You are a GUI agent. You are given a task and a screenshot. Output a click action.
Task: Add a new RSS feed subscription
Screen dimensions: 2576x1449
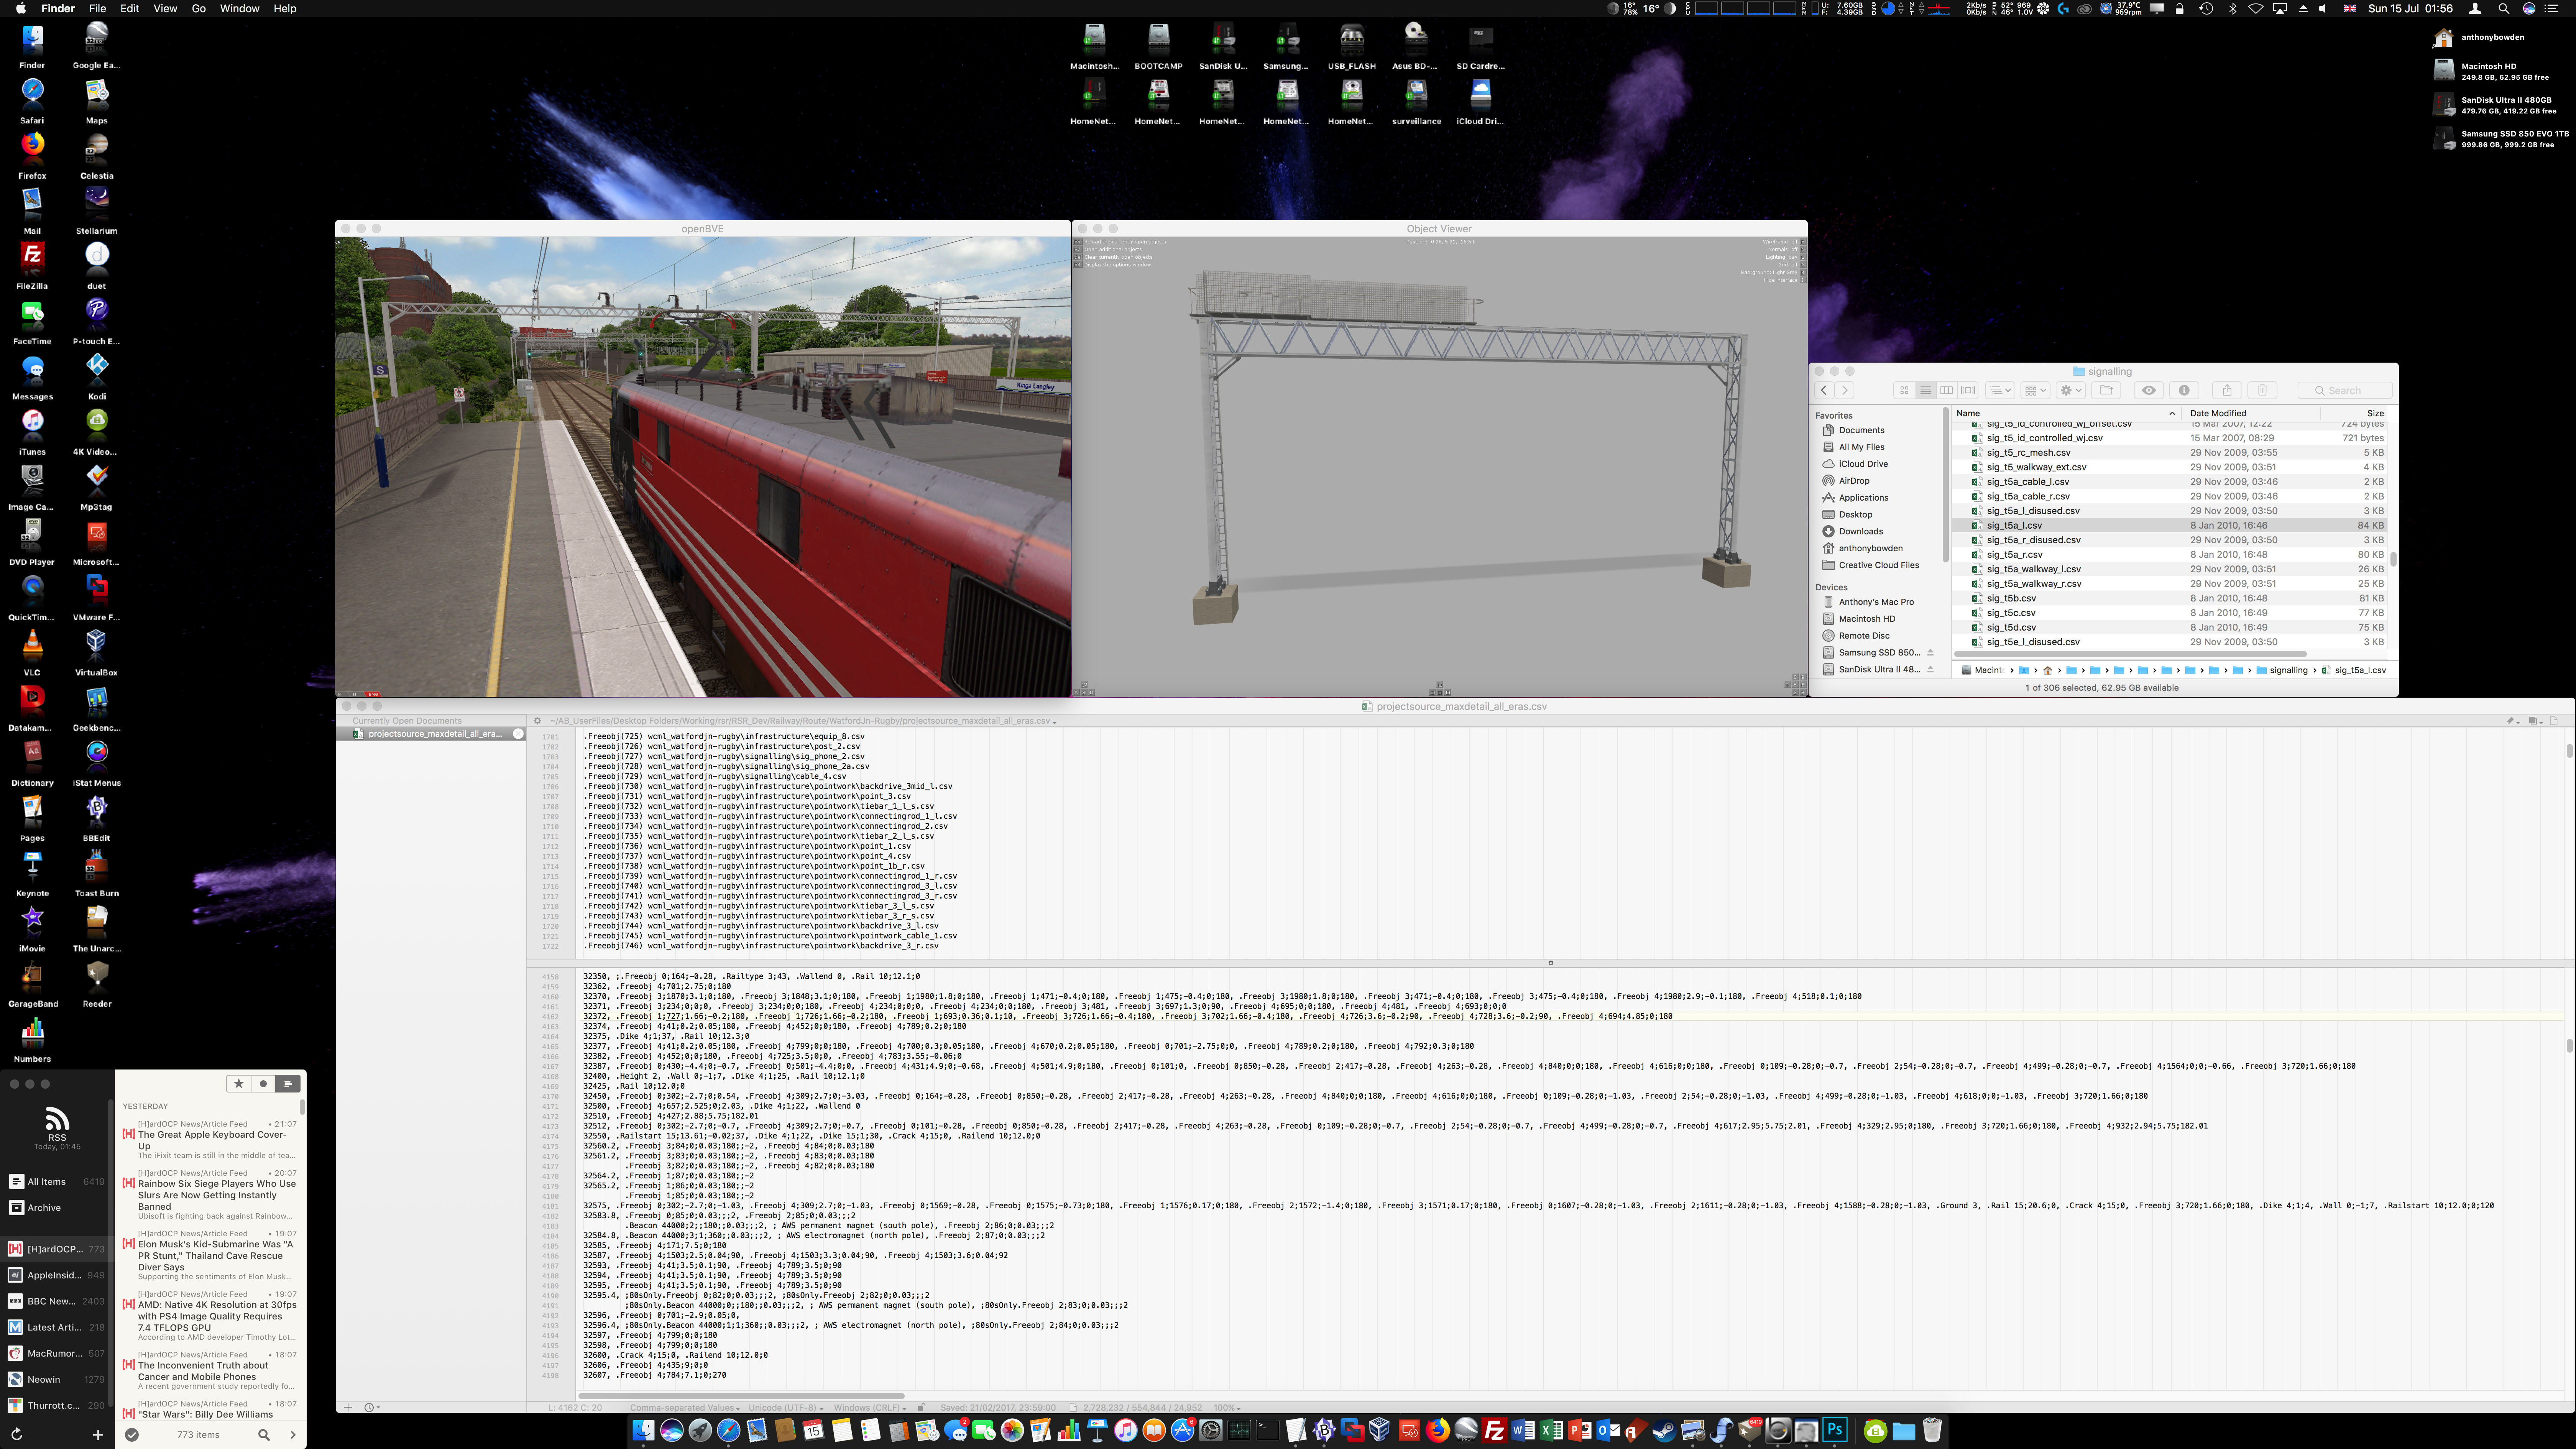[x=98, y=1434]
